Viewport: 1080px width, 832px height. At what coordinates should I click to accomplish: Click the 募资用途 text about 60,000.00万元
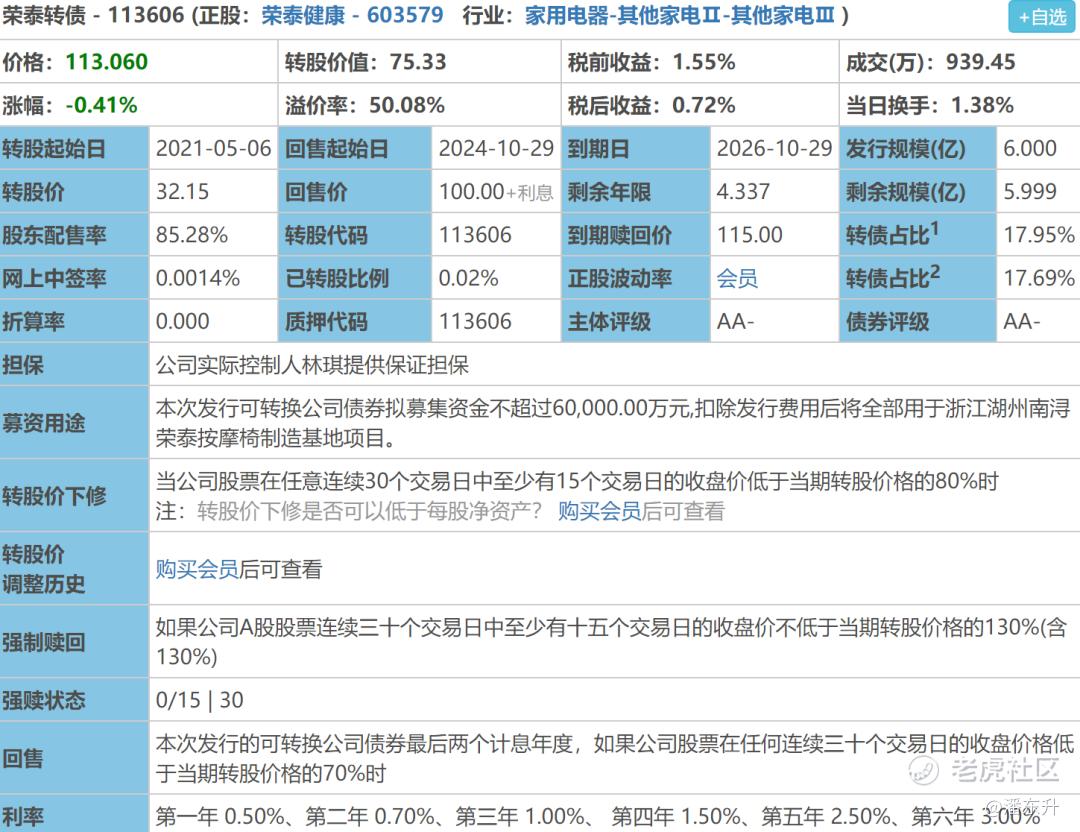pyautogui.click(x=613, y=423)
